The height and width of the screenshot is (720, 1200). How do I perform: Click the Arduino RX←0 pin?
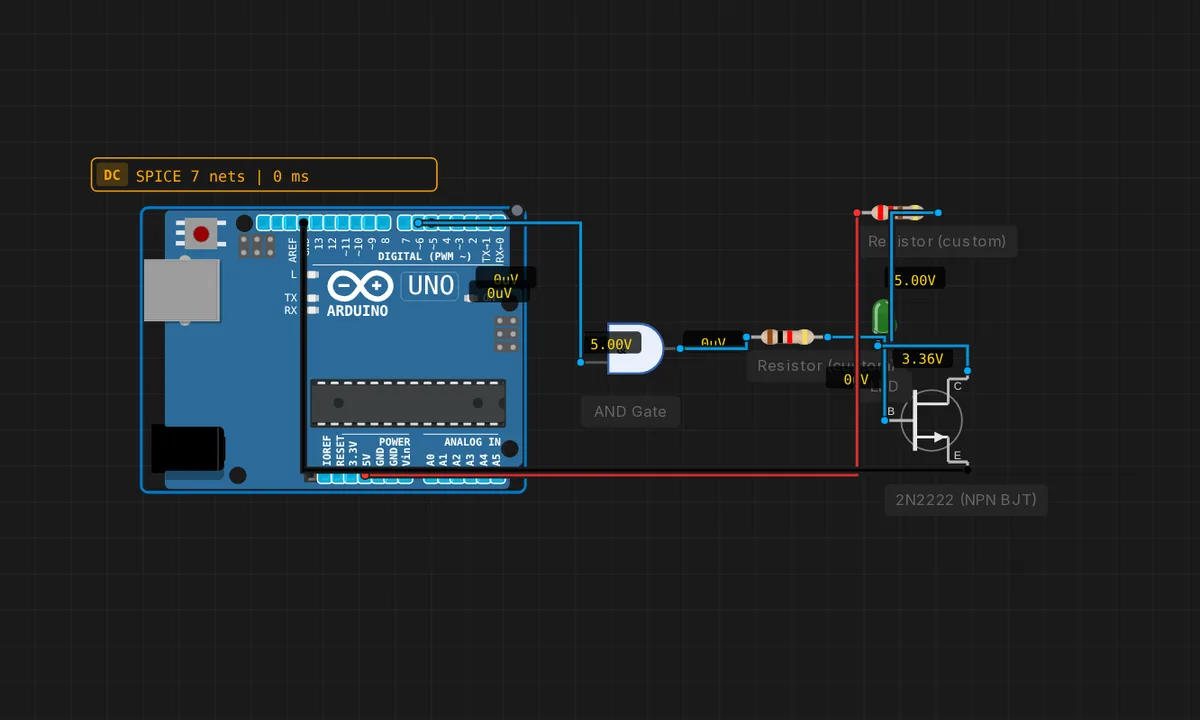(x=498, y=223)
